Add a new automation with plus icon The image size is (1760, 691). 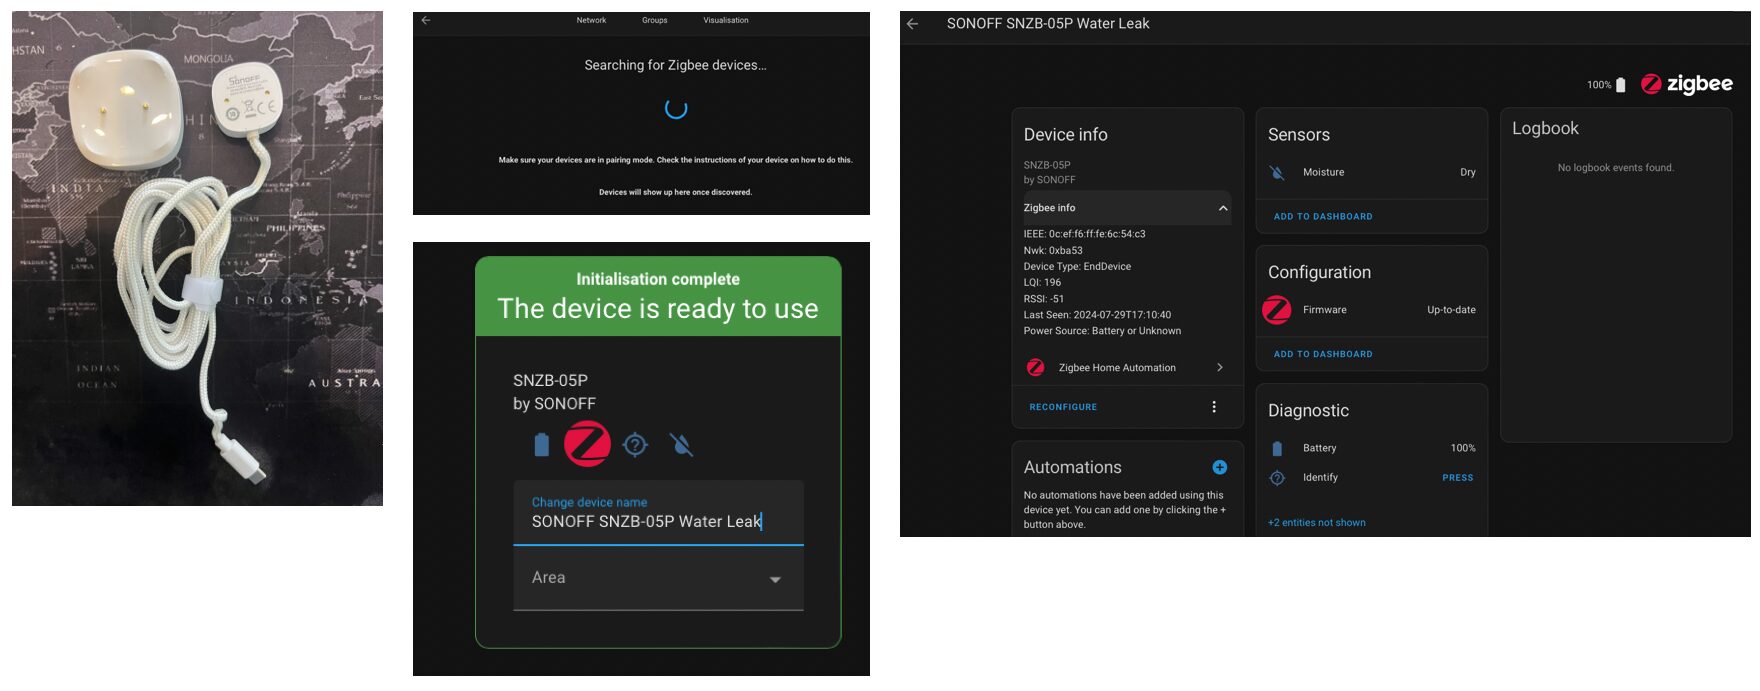[x=1220, y=467]
